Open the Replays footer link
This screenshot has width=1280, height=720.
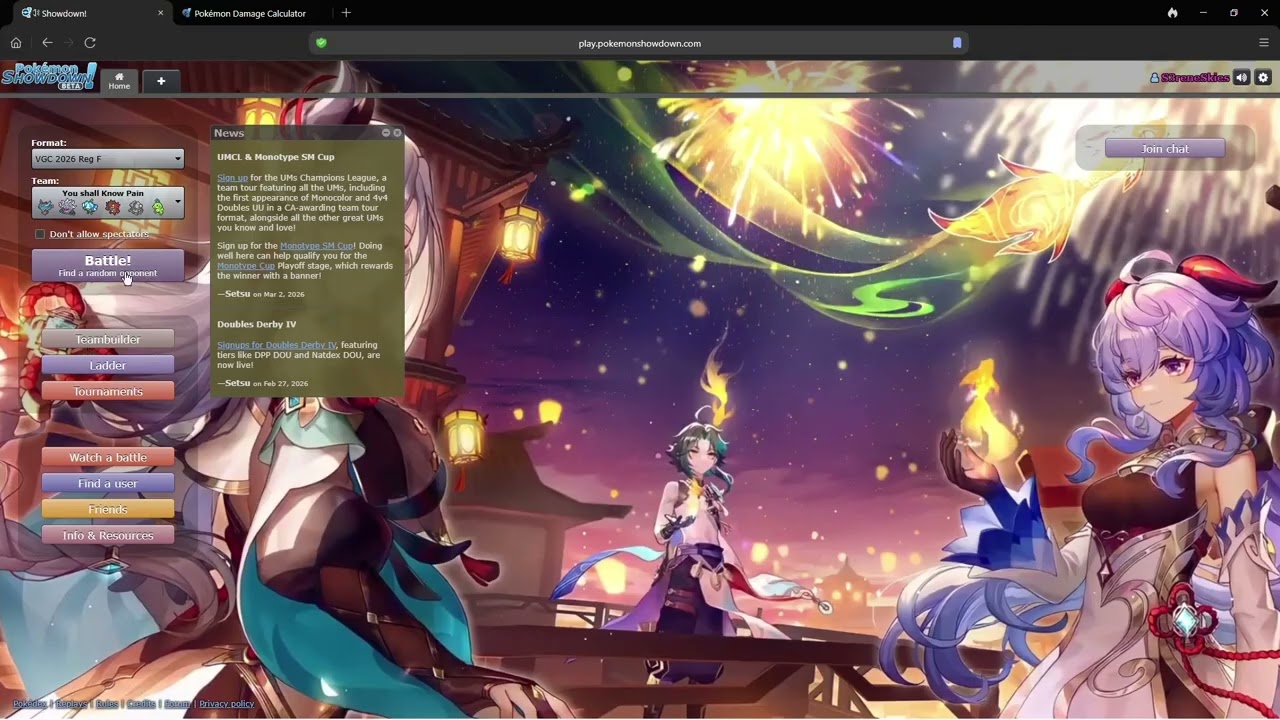[71, 704]
